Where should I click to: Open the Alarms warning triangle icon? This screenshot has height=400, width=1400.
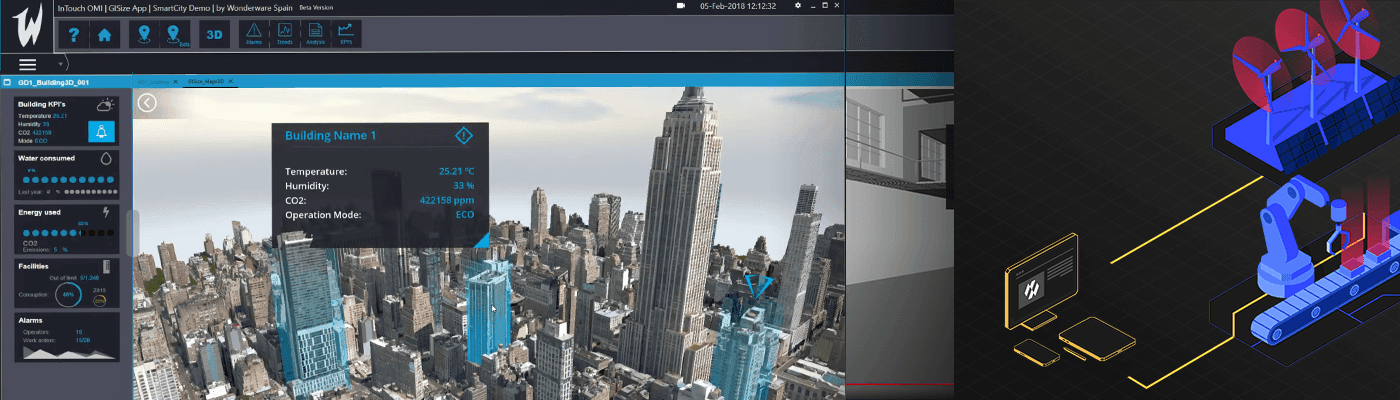click(254, 34)
